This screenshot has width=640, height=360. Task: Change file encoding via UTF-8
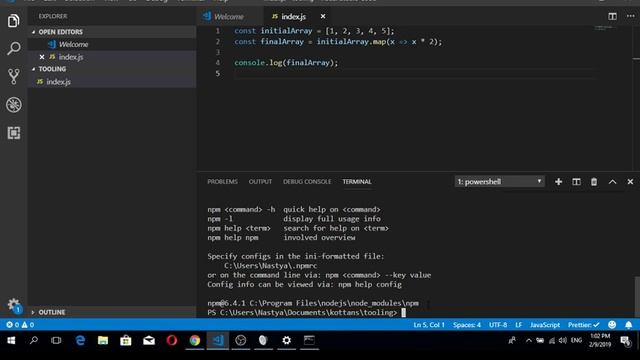[x=498, y=325]
